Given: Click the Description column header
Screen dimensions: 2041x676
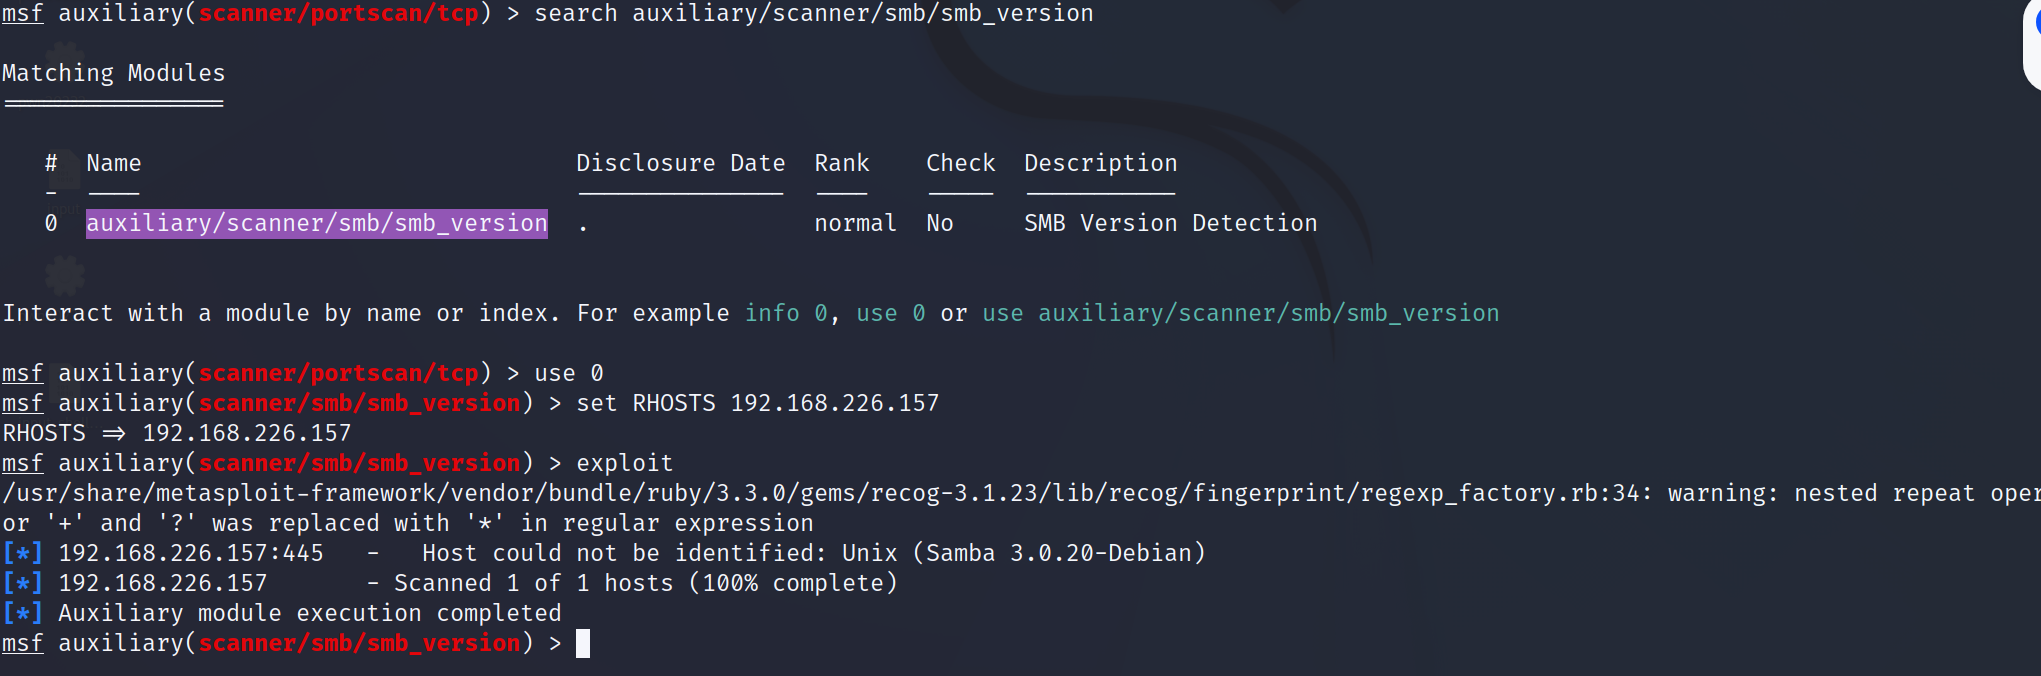Looking at the screenshot, I should pyautogui.click(x=1100, y=163).
